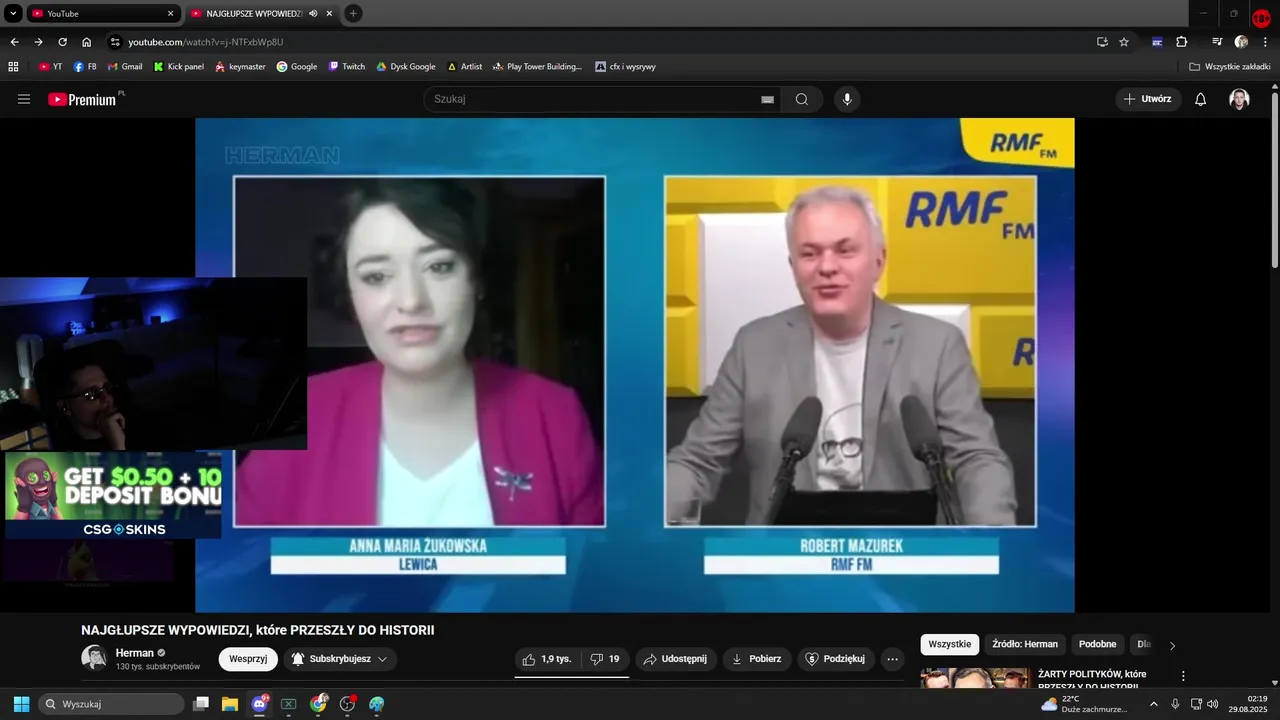Like the video (1,9 tys.)
The image size is (1280, 720).
click(x=546, y=659)
